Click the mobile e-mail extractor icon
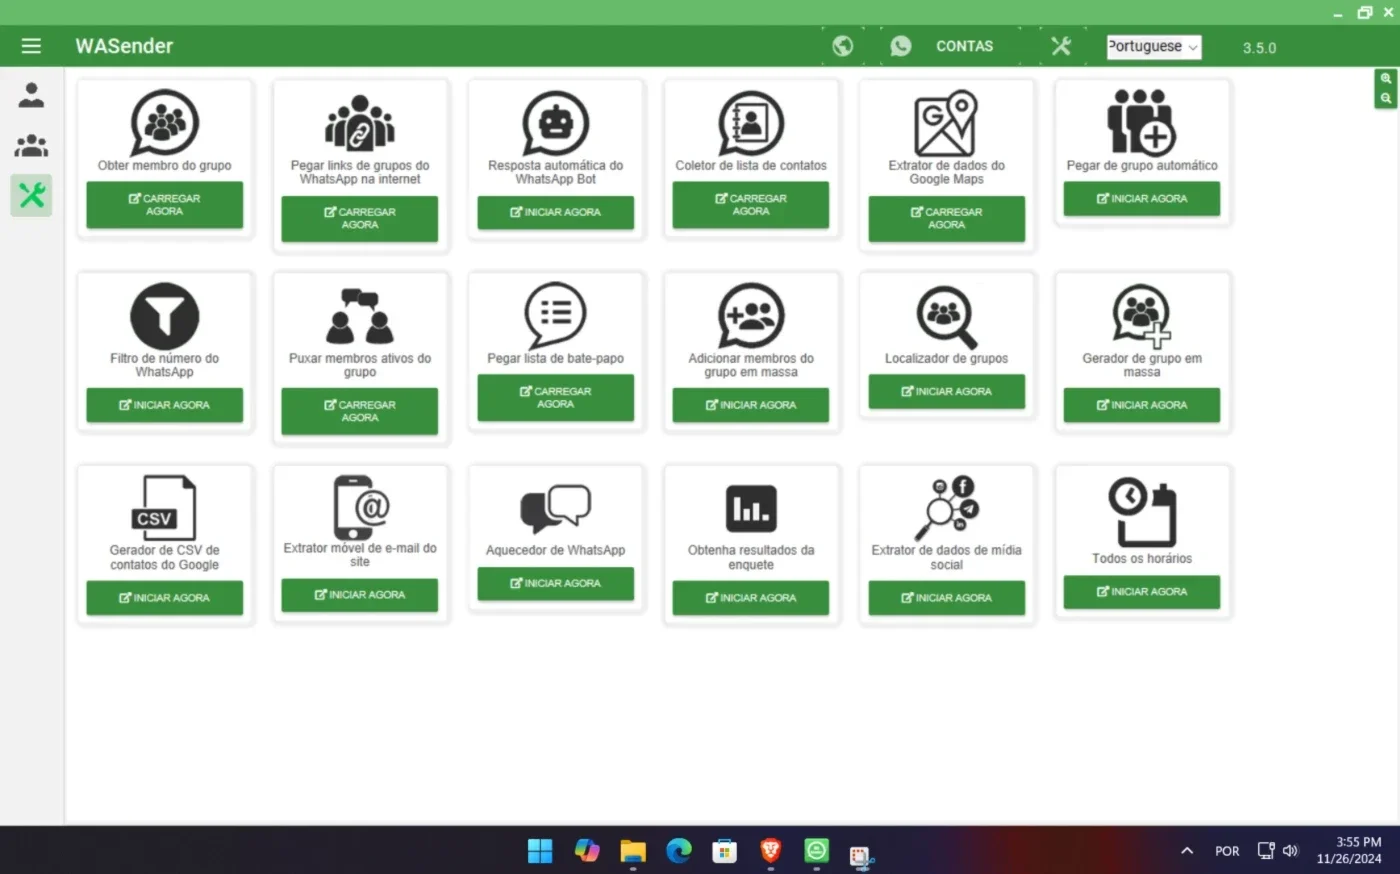Viewport: 1400px width, 874px height. [x=360, y=506]
